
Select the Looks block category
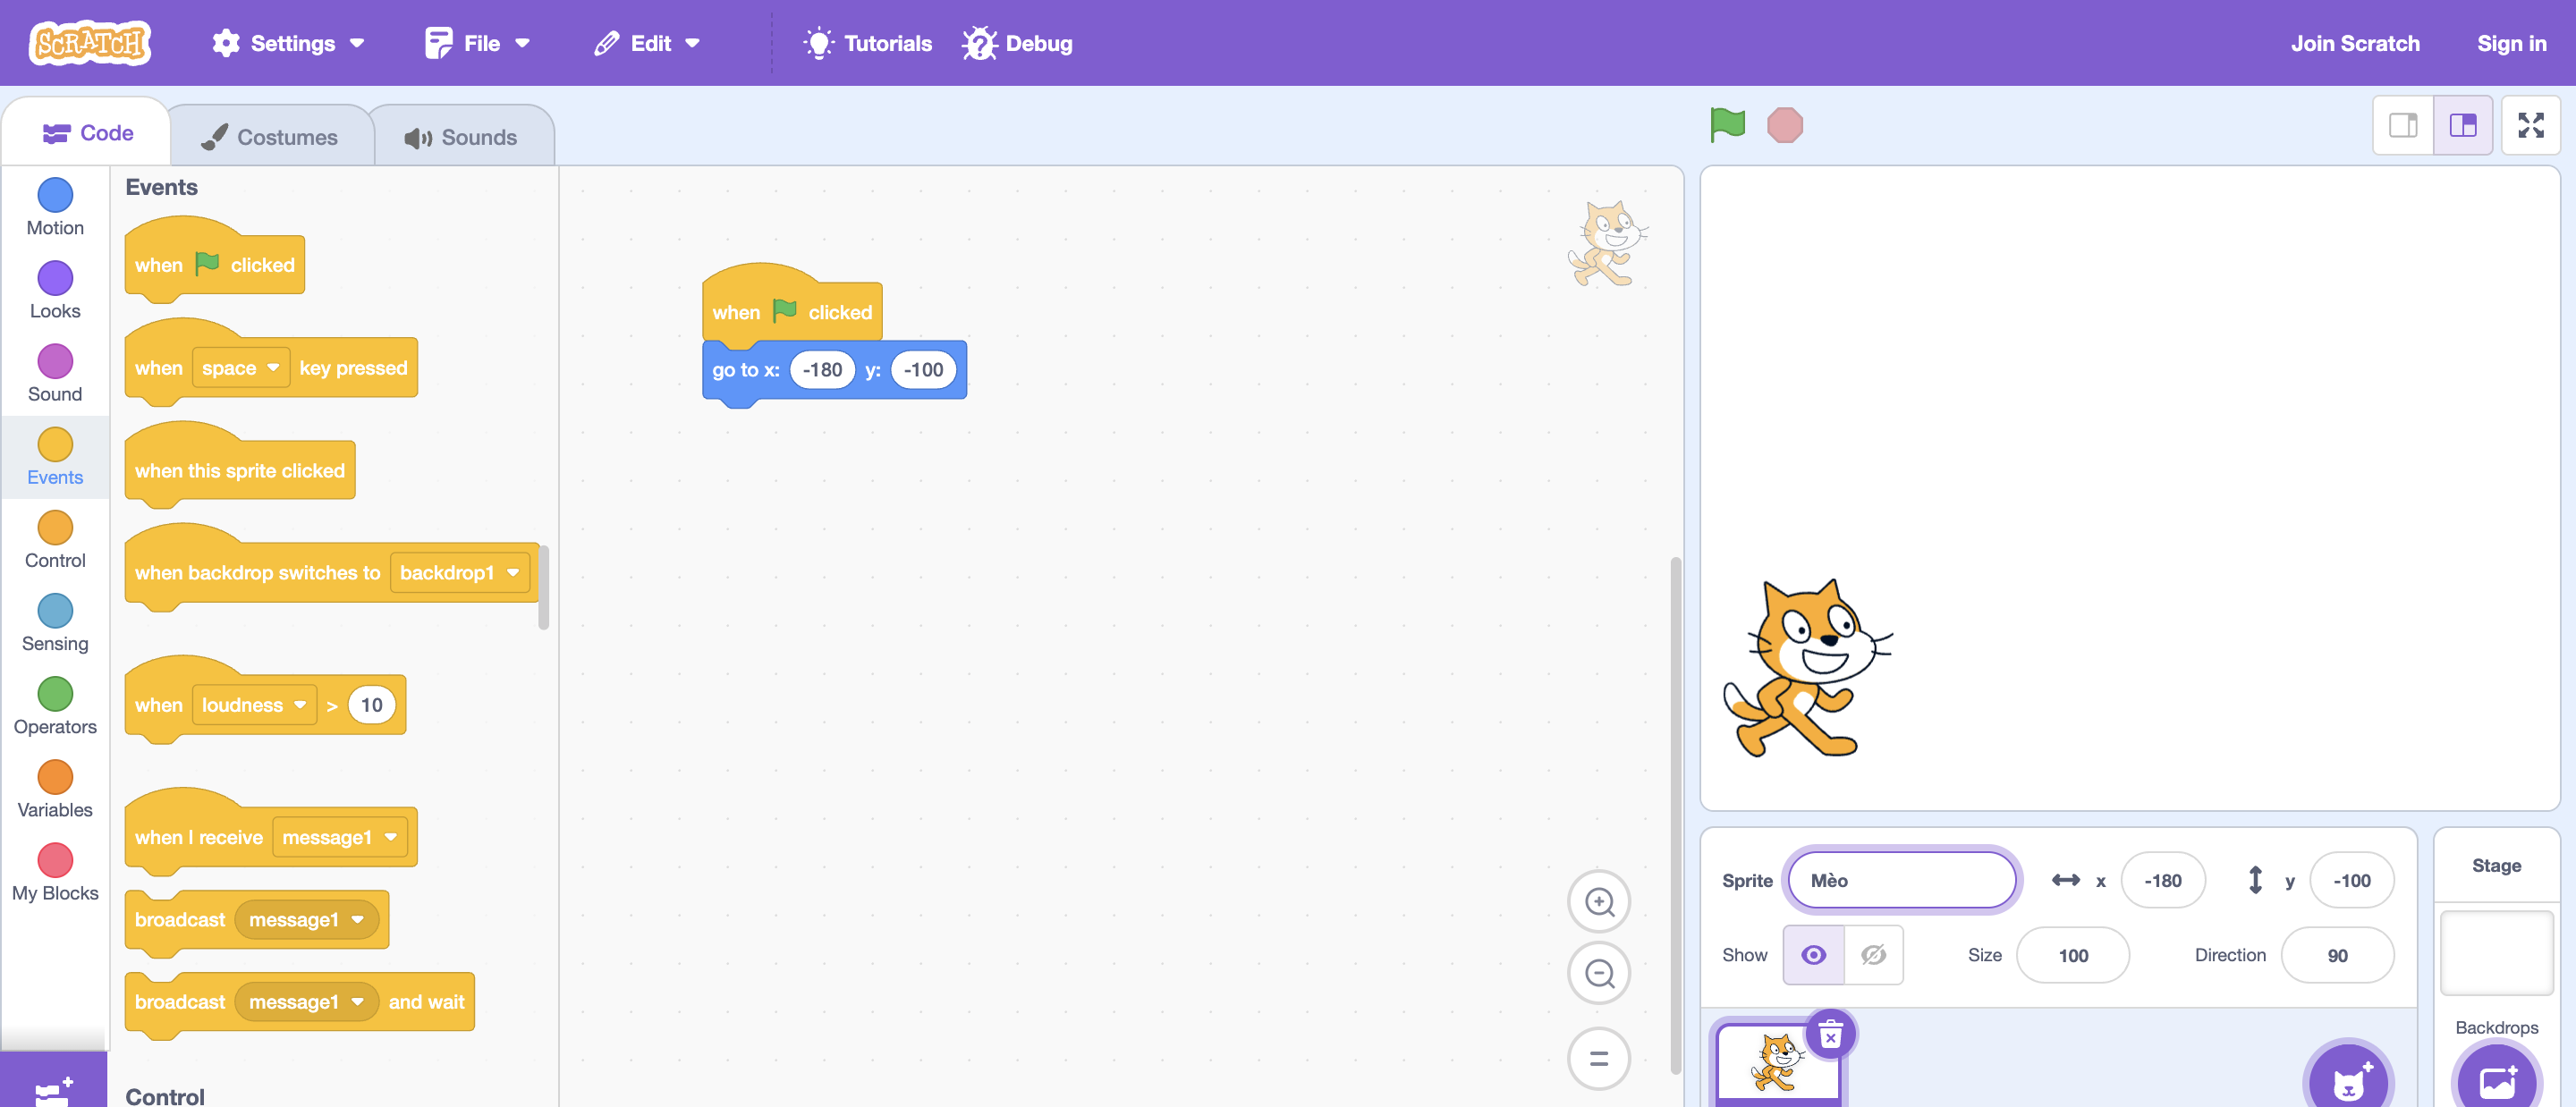[55, 290]
